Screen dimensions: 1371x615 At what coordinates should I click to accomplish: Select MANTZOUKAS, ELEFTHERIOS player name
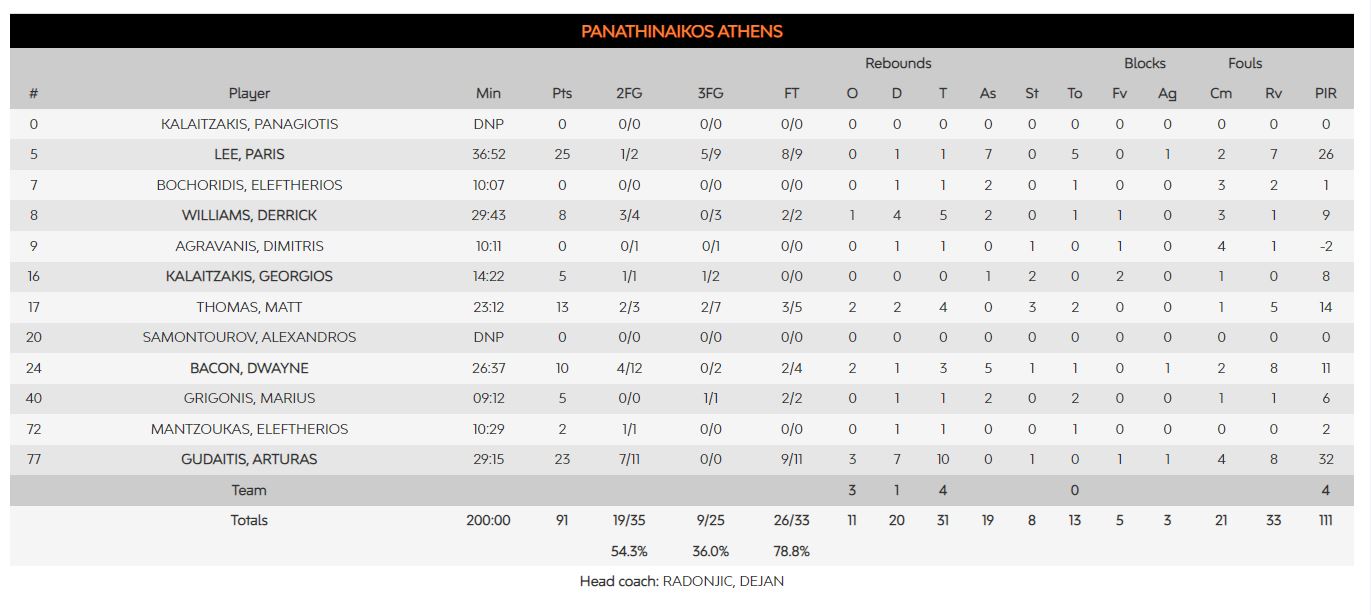click(x=249, y=429)
